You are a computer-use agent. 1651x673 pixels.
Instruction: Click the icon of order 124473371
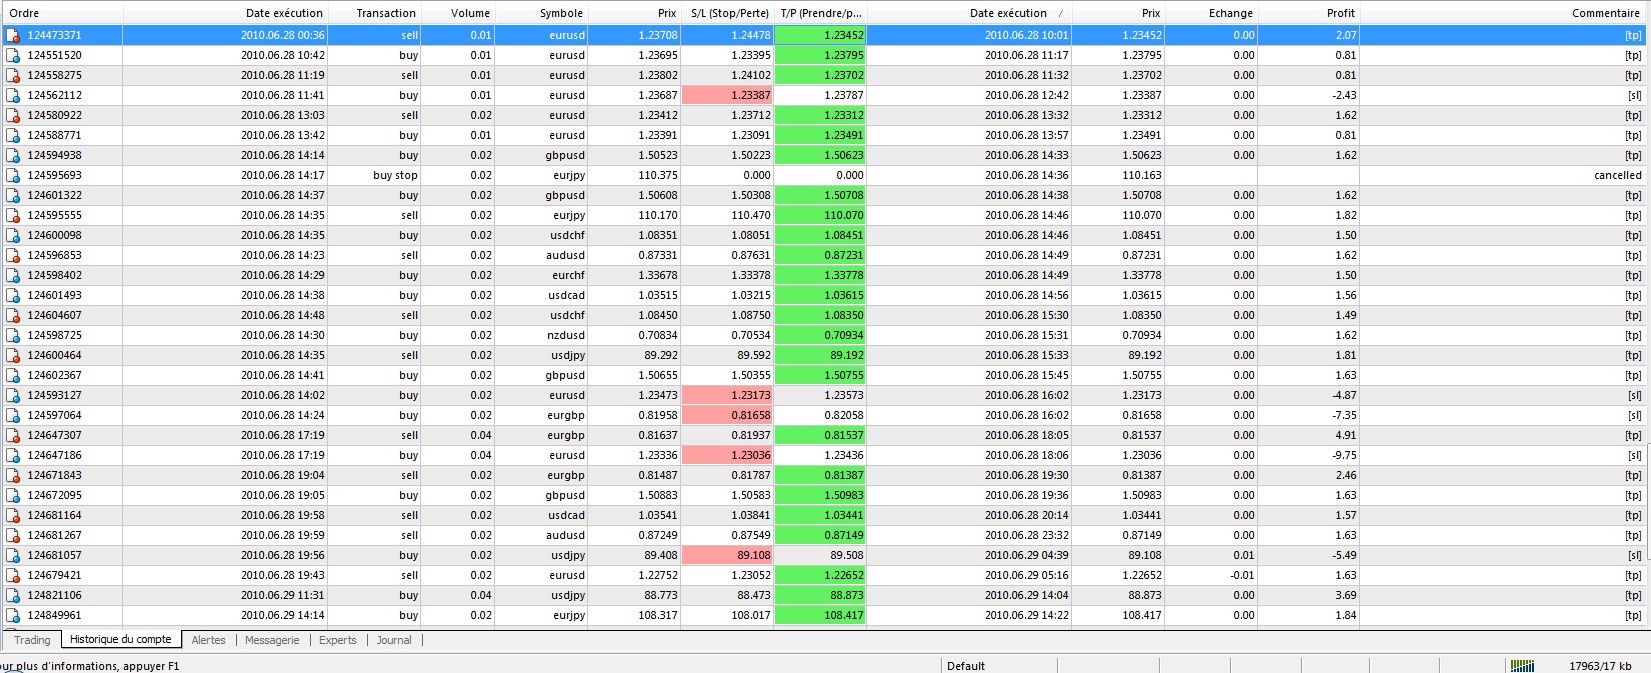(x=13, y=35)
